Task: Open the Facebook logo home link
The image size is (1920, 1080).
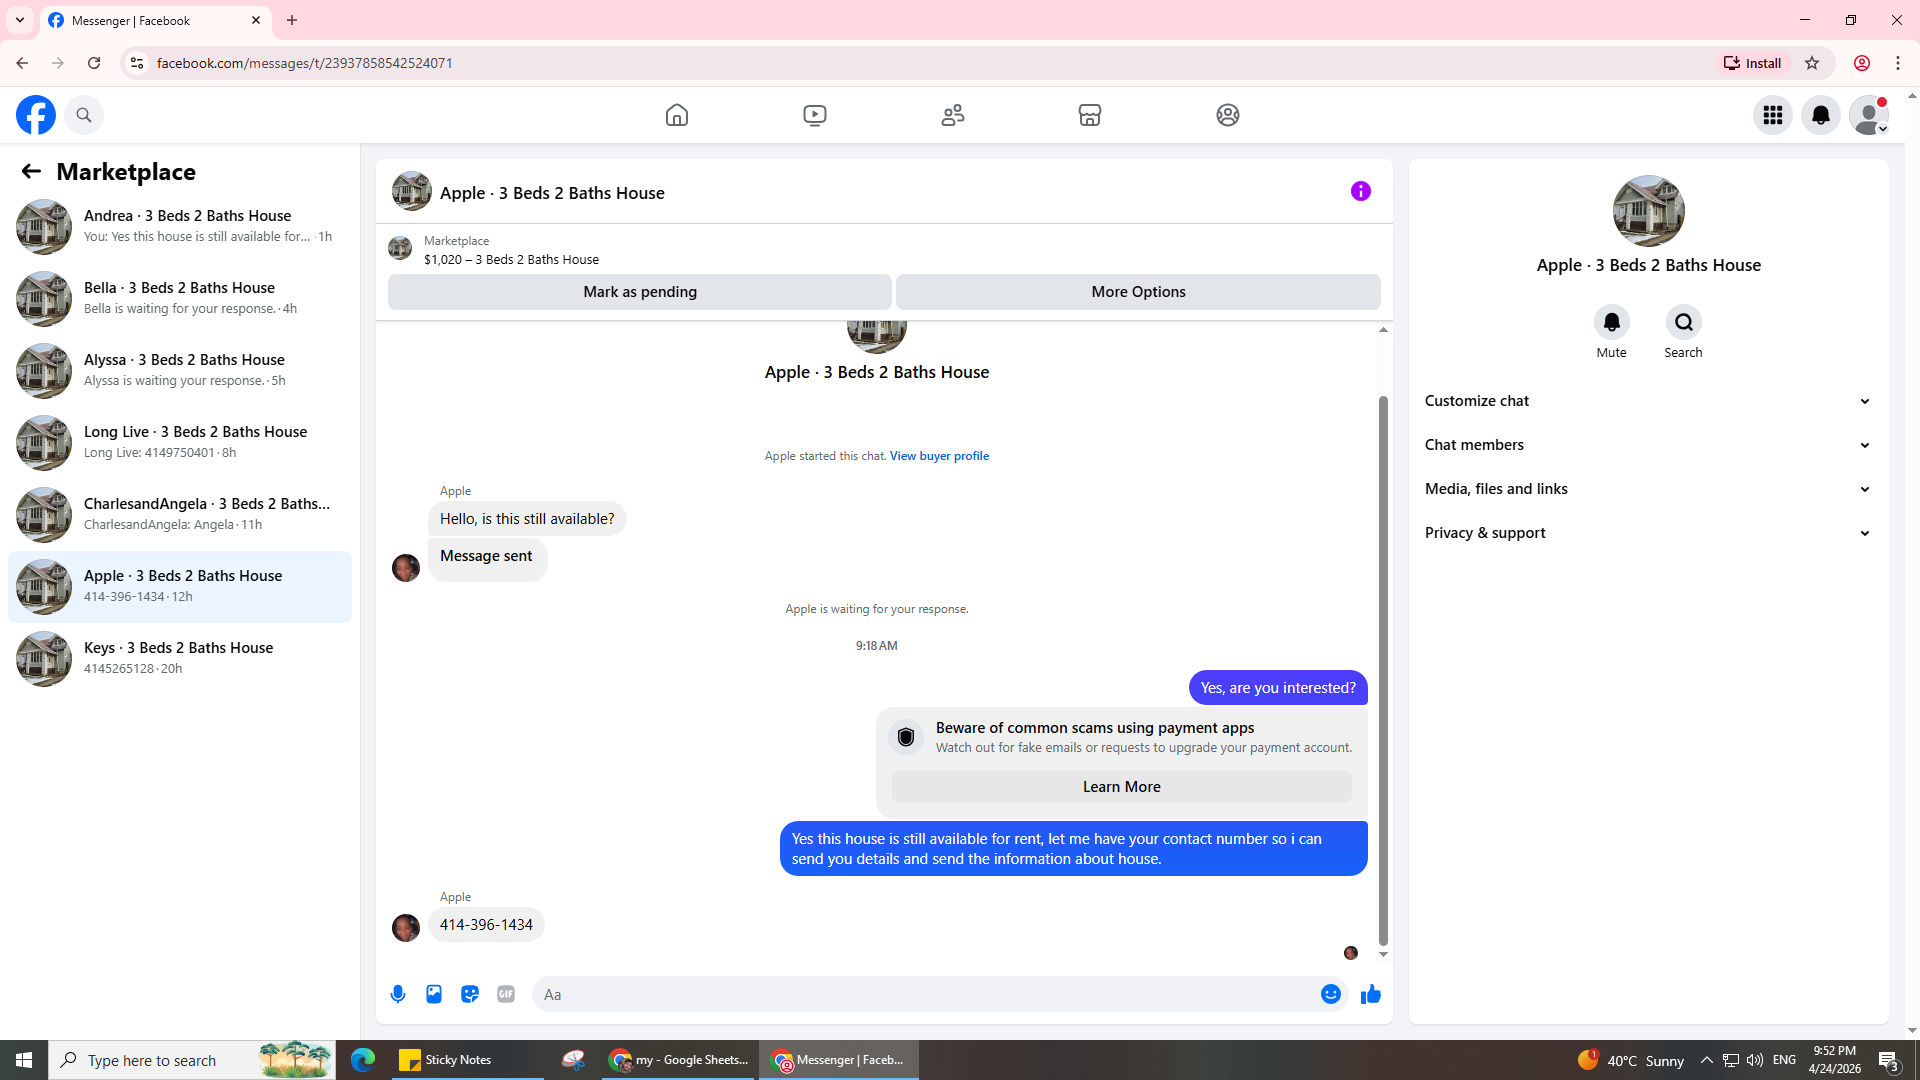Action: click(x=36, y=115)
